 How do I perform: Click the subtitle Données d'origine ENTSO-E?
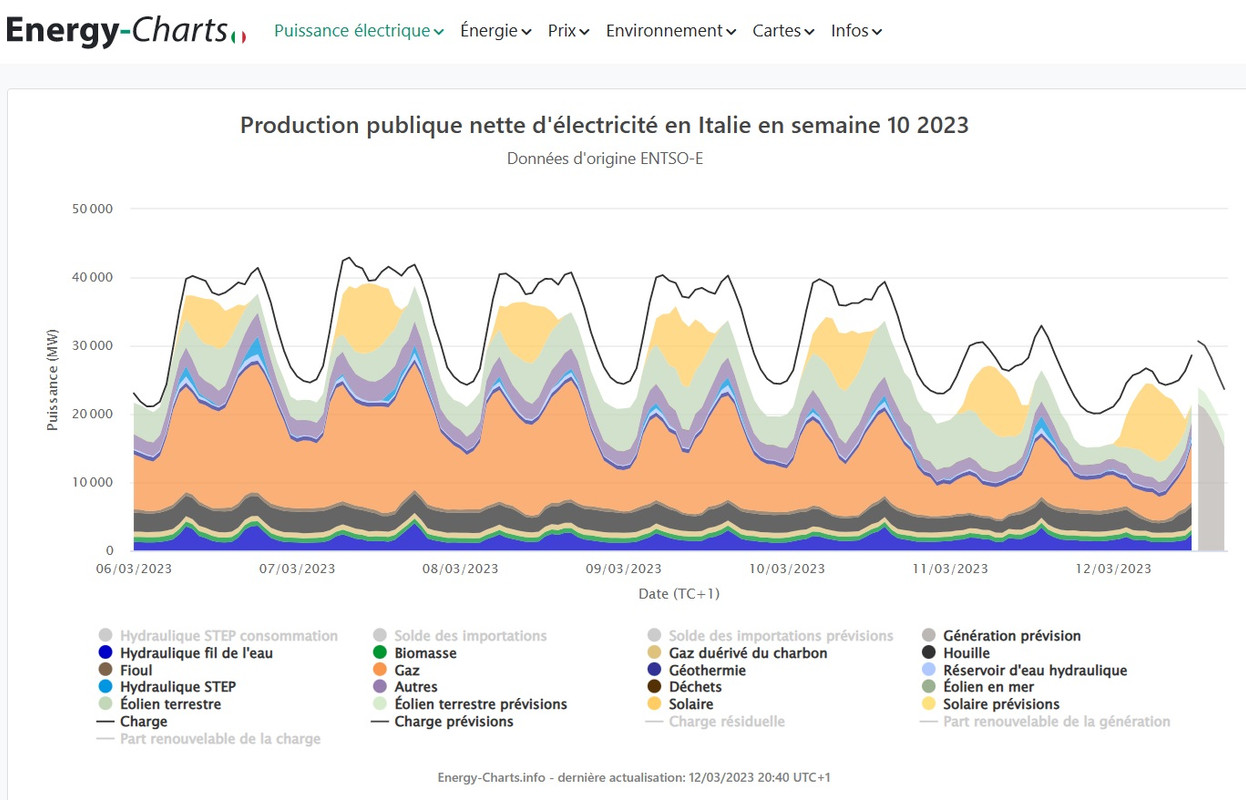(604, 158)
